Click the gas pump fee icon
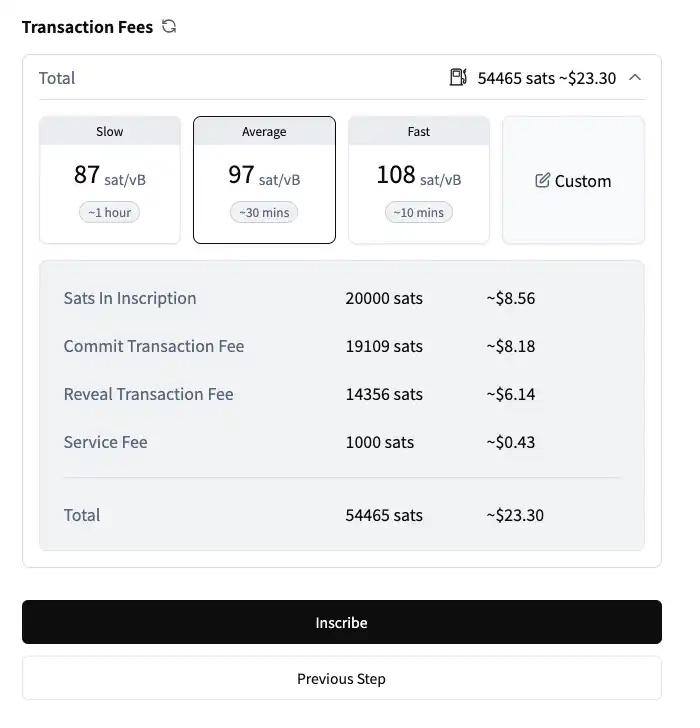The height and width of the screenshot is (728, 700). (458, 77)
